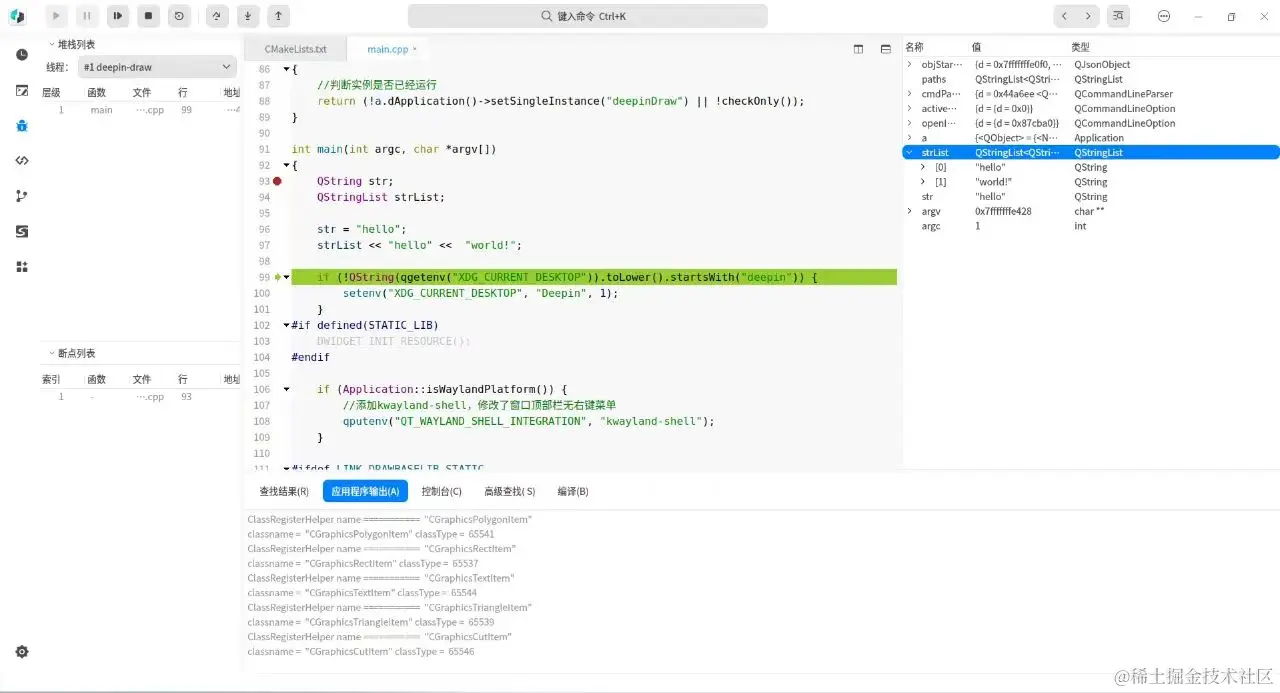The height and width of the screenshot is (693, 1280).
Task: Switch to CMakeLists.txt tab
Action: (295, 49)
